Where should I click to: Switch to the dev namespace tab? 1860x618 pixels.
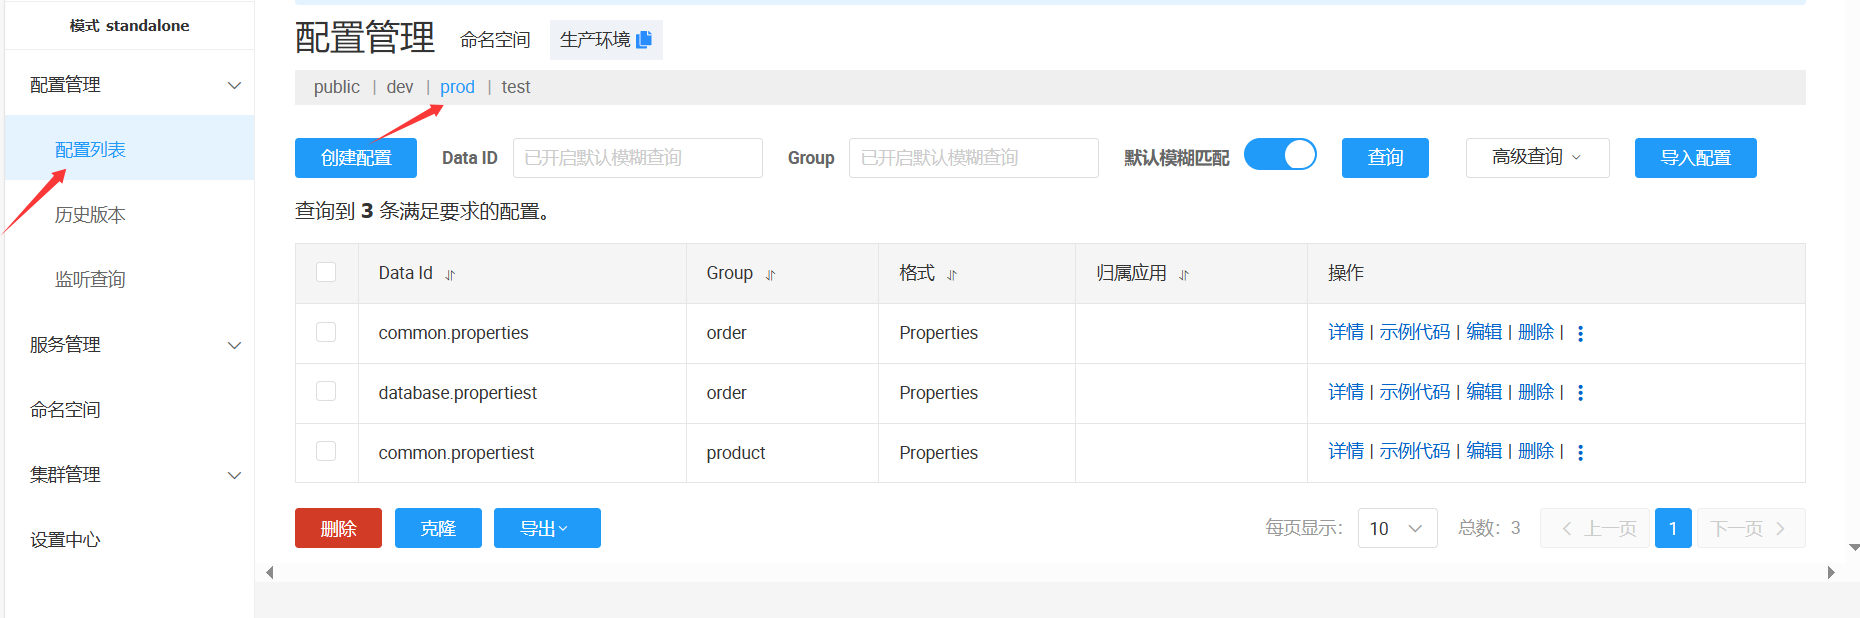coord(400,88)
